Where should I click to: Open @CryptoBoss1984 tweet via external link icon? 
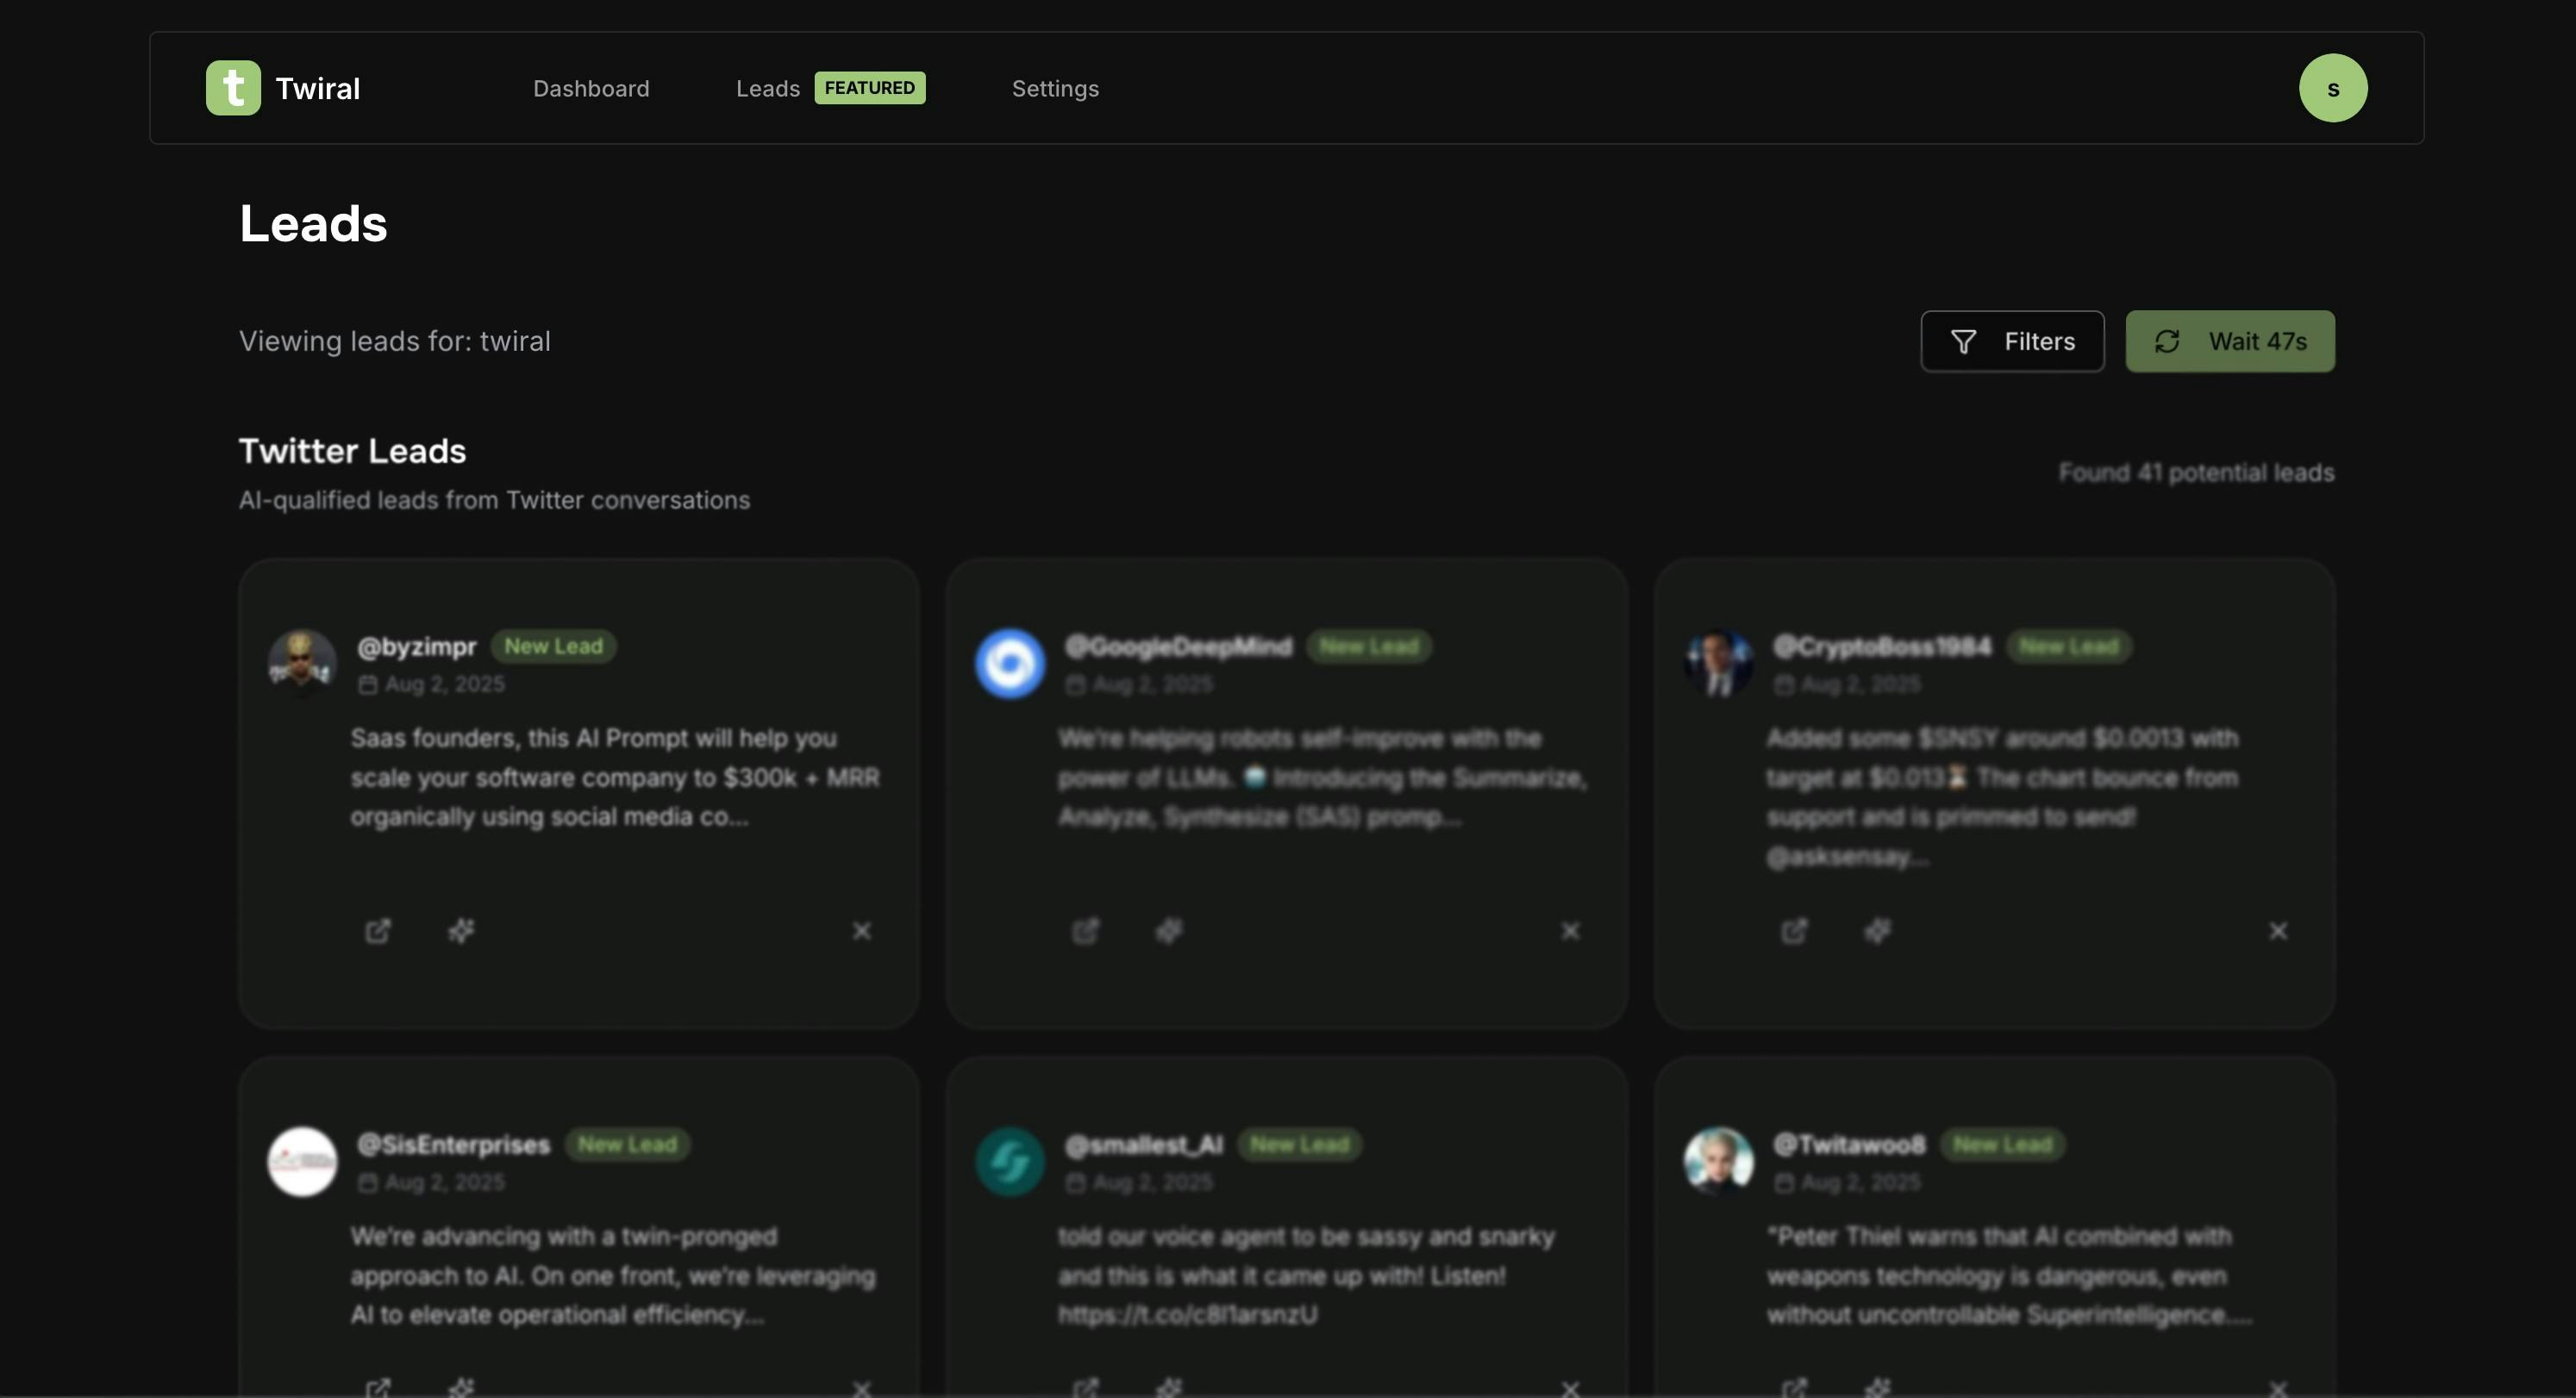click(x=1794, y=931)
